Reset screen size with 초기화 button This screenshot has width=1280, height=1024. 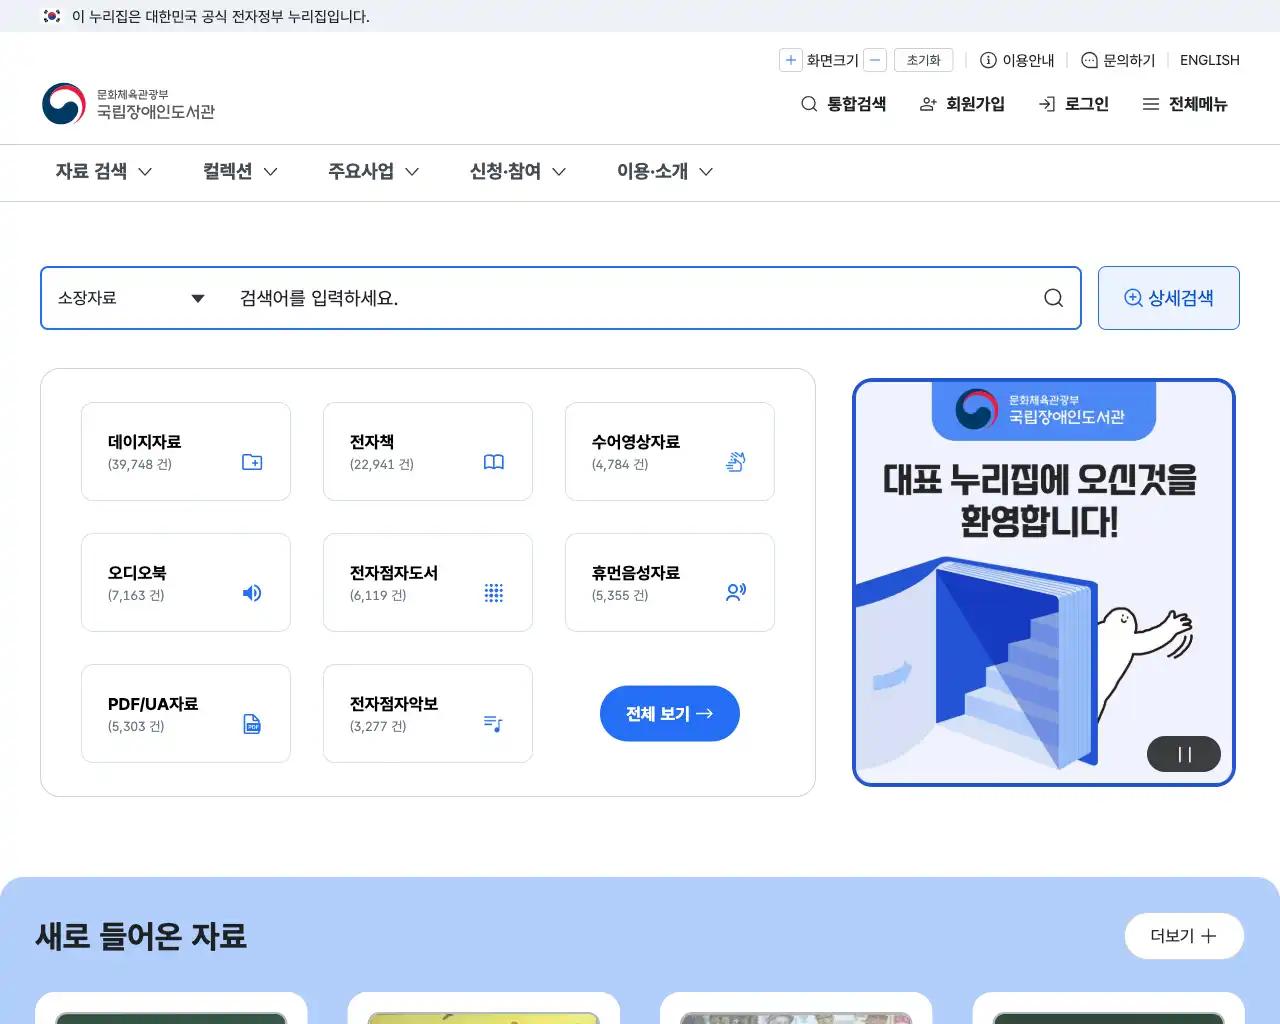pos(924,60)
